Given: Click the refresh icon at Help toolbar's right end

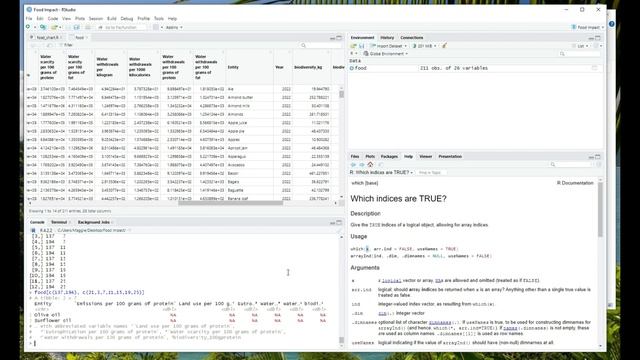Looking at the screenshot, I should [x=599, y=164].
